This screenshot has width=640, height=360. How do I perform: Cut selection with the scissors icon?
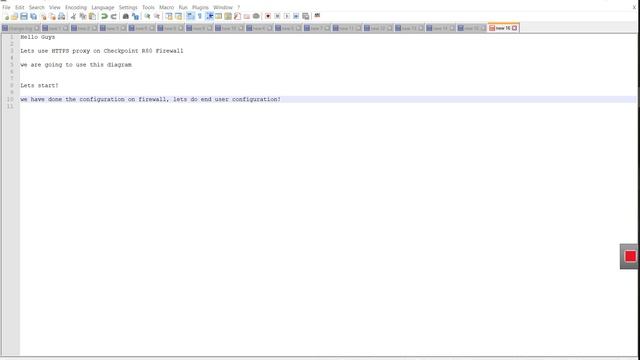(x=73, y=16)
